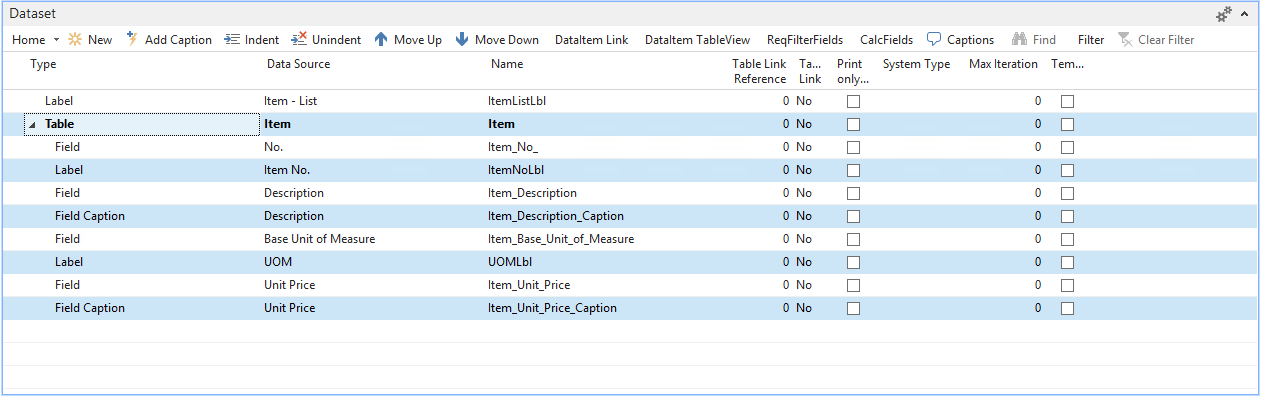Sort by the Type column header
Screen dimensions: 1264x399
click(44, 64)
